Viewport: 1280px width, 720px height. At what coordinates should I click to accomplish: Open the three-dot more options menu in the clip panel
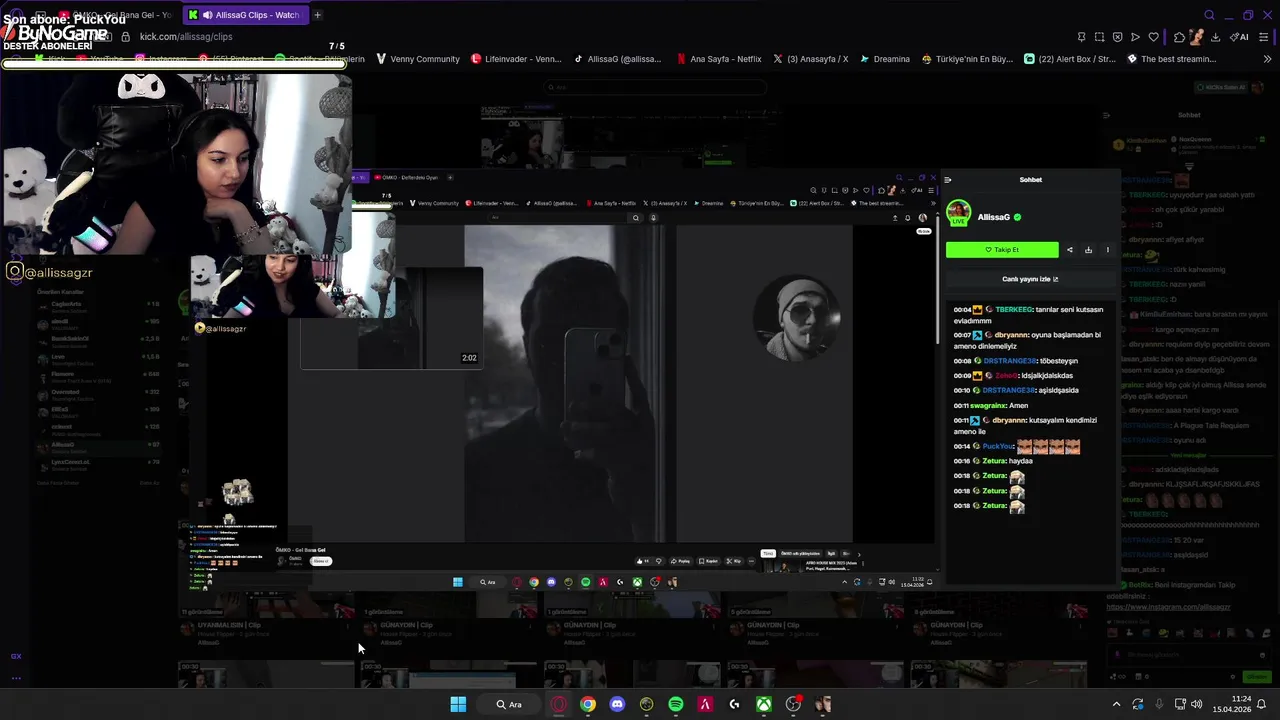1107,250
